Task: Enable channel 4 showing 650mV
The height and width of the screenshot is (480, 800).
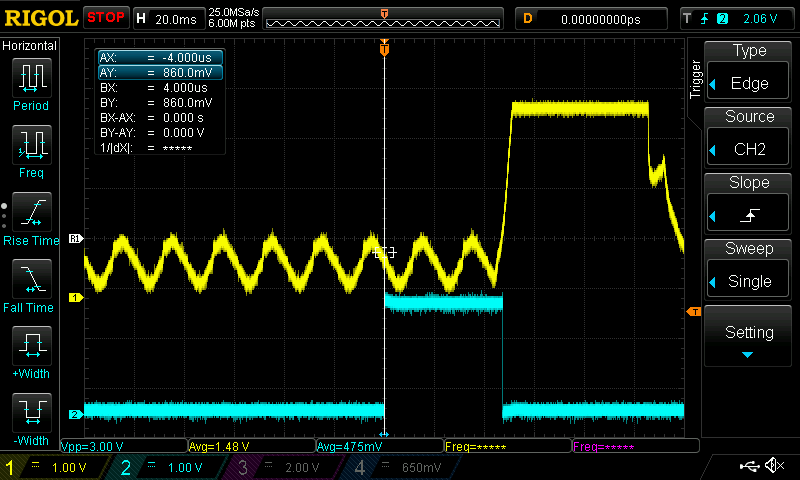Action: pos(401,467)
